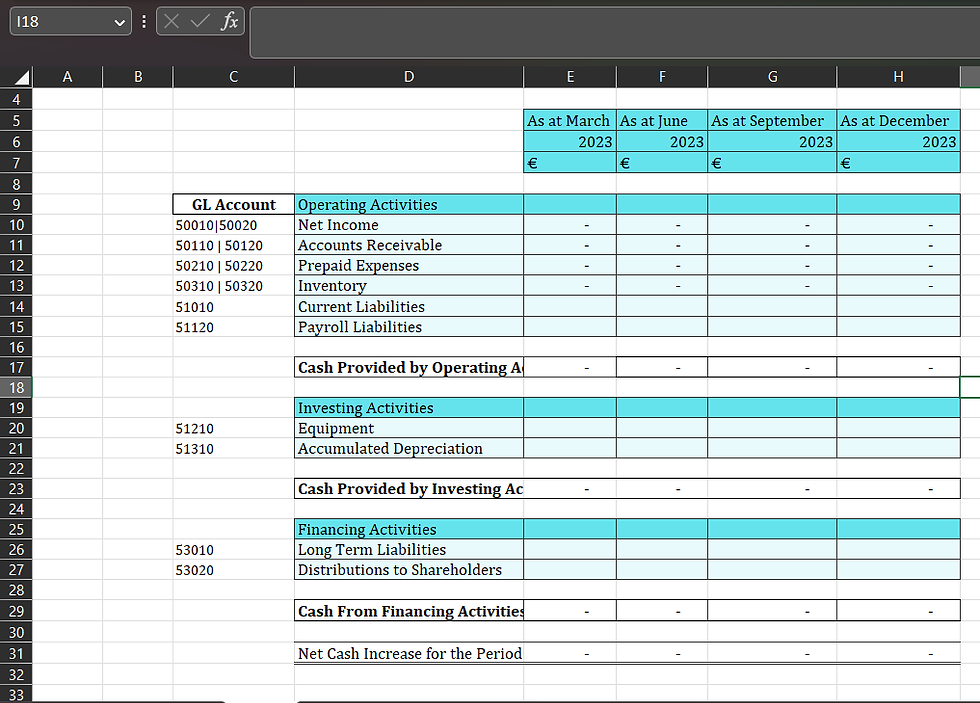Select the 'Equipment' cell

(409, 428)
